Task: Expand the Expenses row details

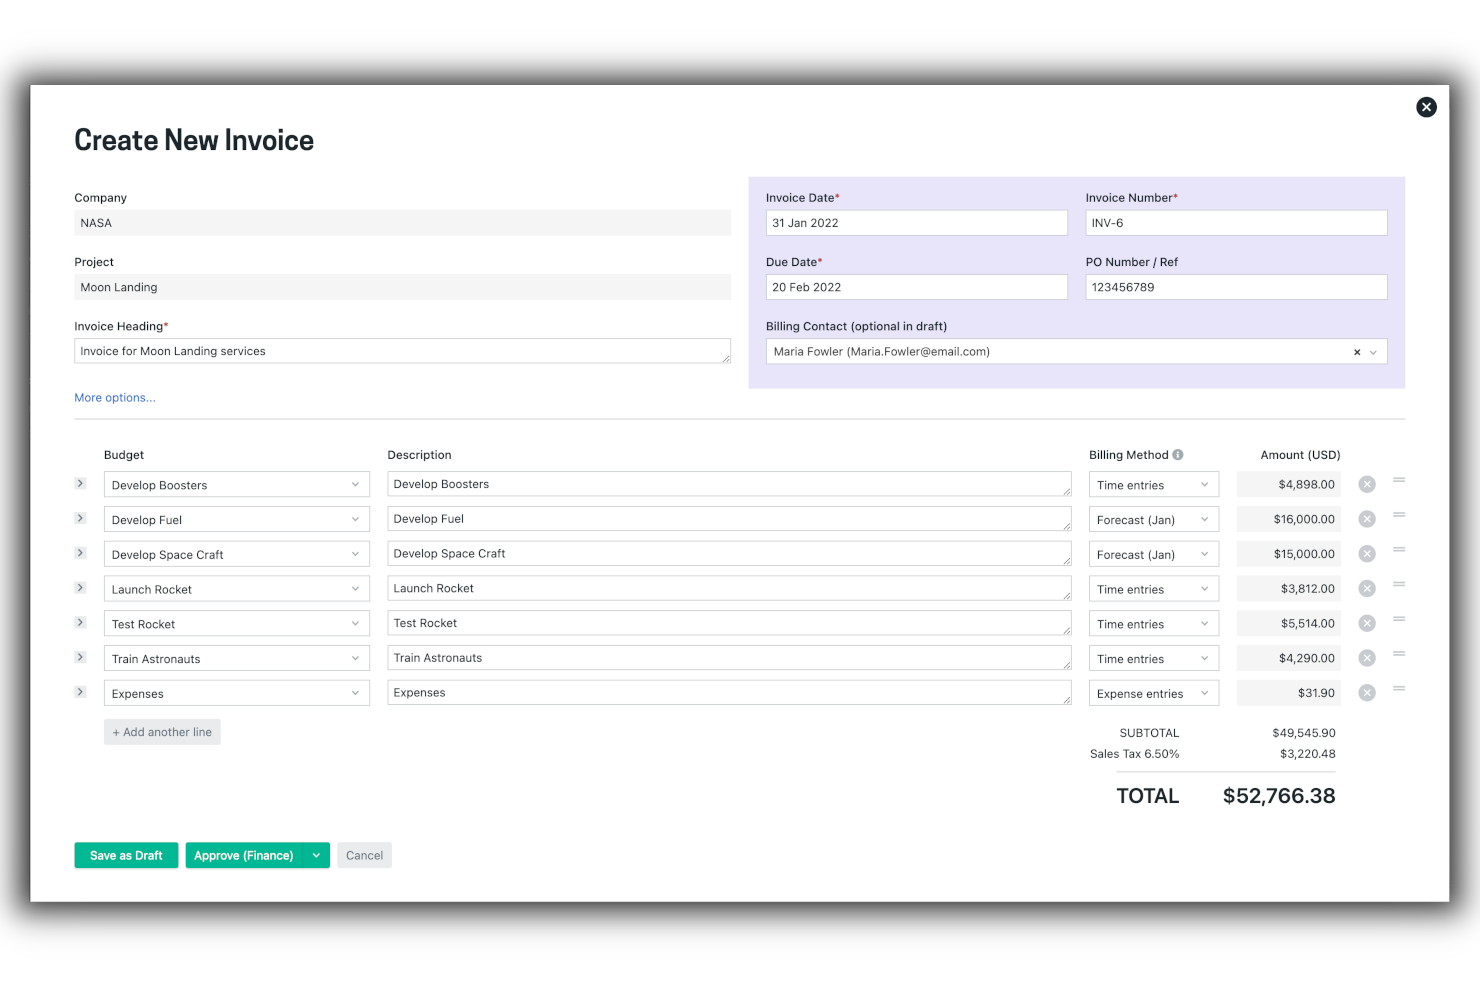Action: tap(81, 692)
